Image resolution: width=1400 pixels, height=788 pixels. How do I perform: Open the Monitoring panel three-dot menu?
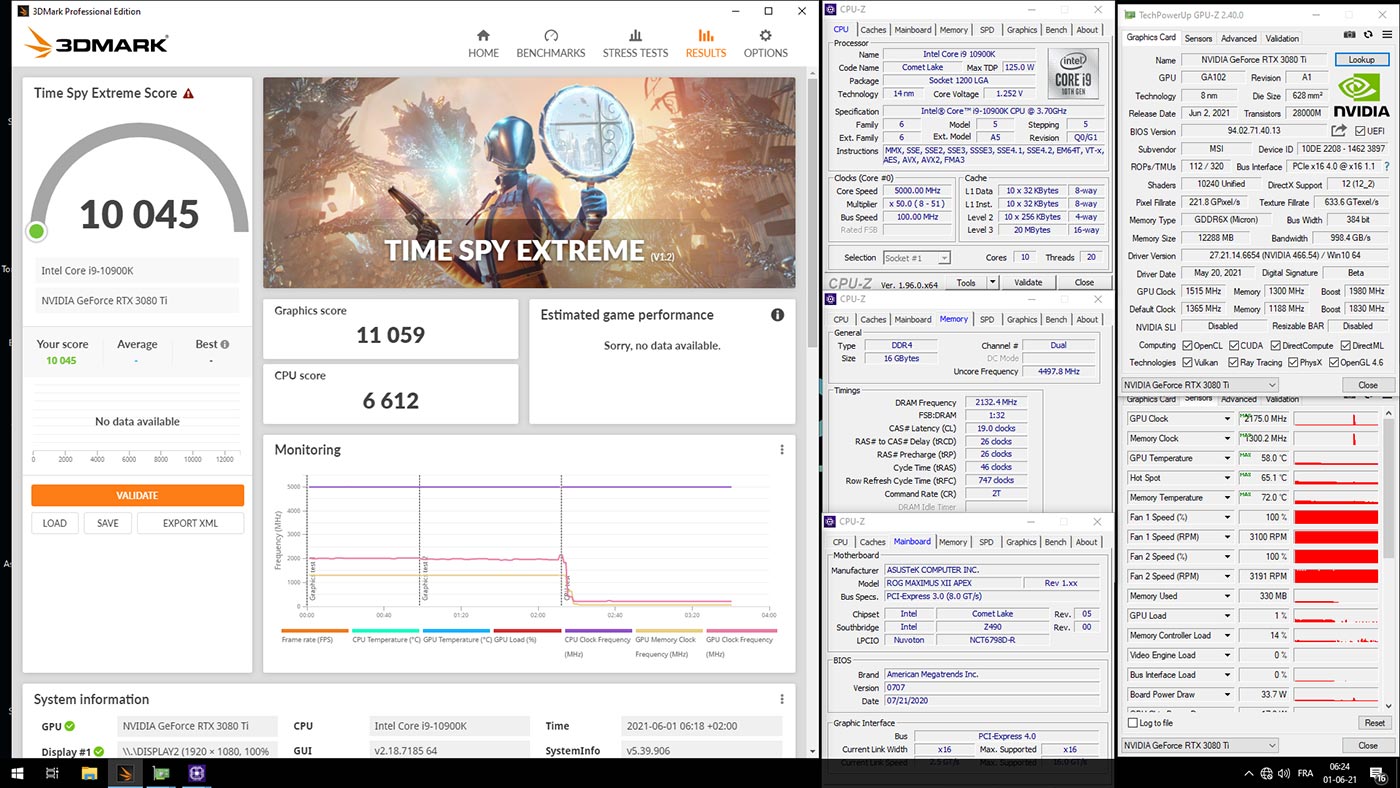click(x=782, y=450)
